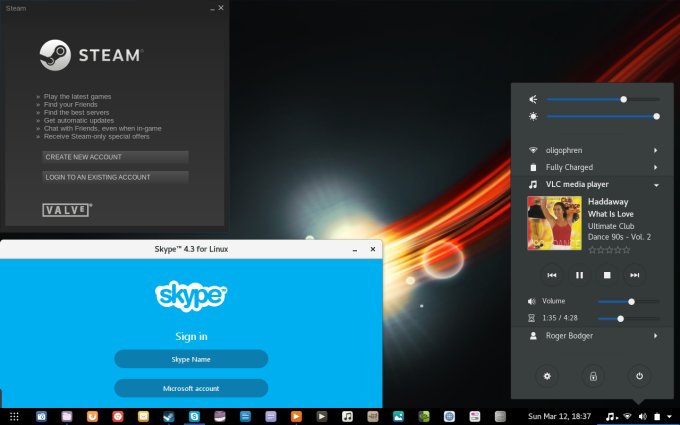680x425 pixels.
Task: Click the power off icon
Action: click(639, 376)
